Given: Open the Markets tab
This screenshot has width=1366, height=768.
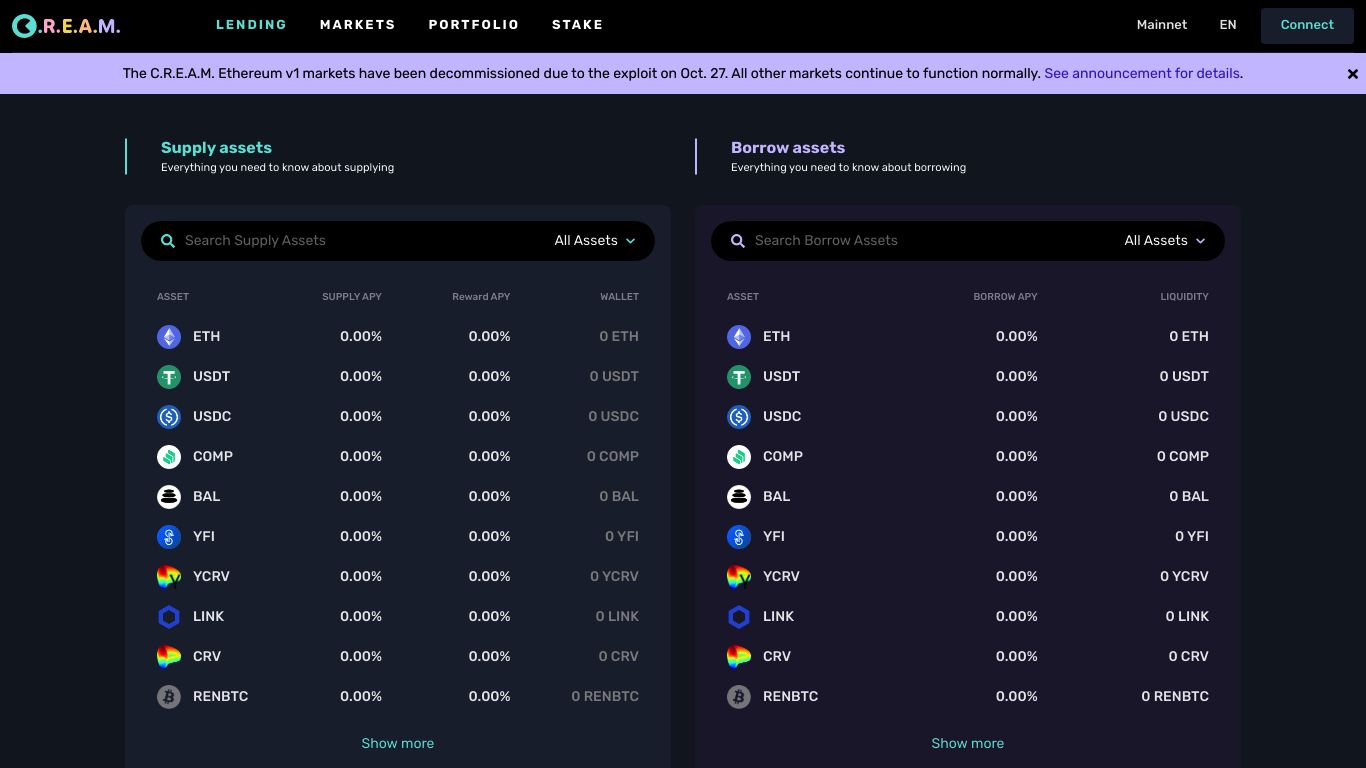Looking at the screenshot, I should (x=358, y=25).
